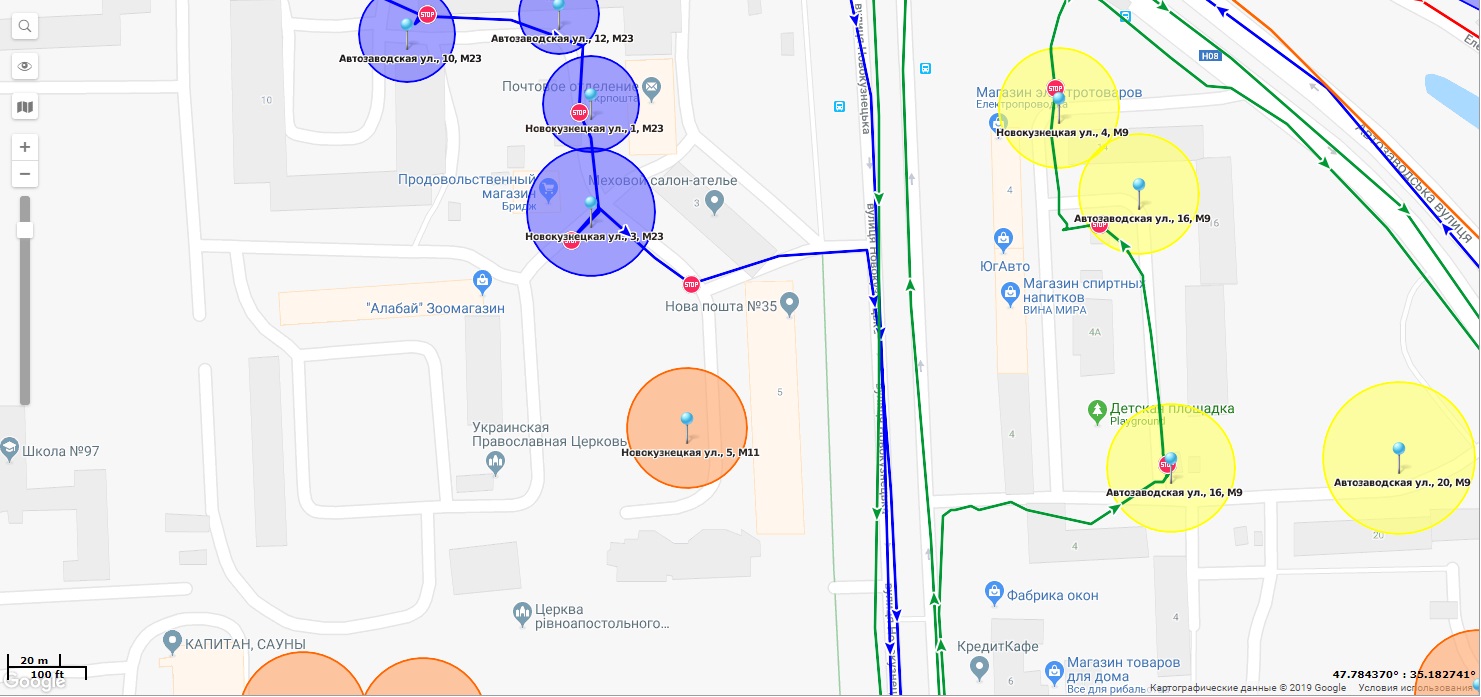This screenshot has height=697, width=1481.
Task: Click the Фабрика окон shop icon
Action: 993,590
